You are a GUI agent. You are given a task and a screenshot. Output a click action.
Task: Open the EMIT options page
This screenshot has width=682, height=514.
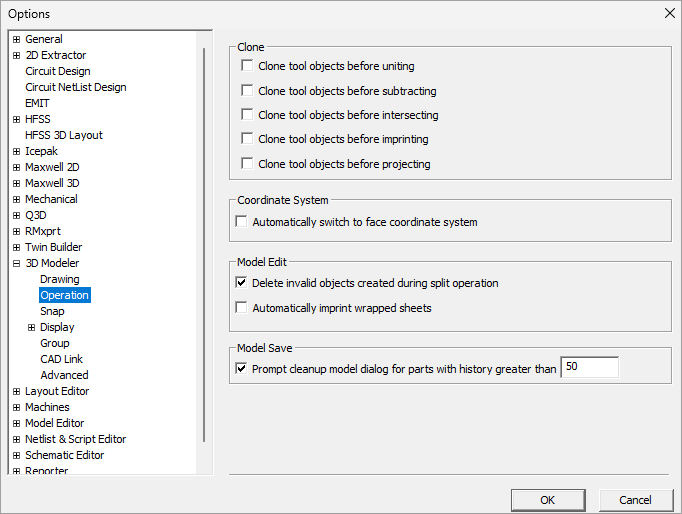[x=37, y=103]
